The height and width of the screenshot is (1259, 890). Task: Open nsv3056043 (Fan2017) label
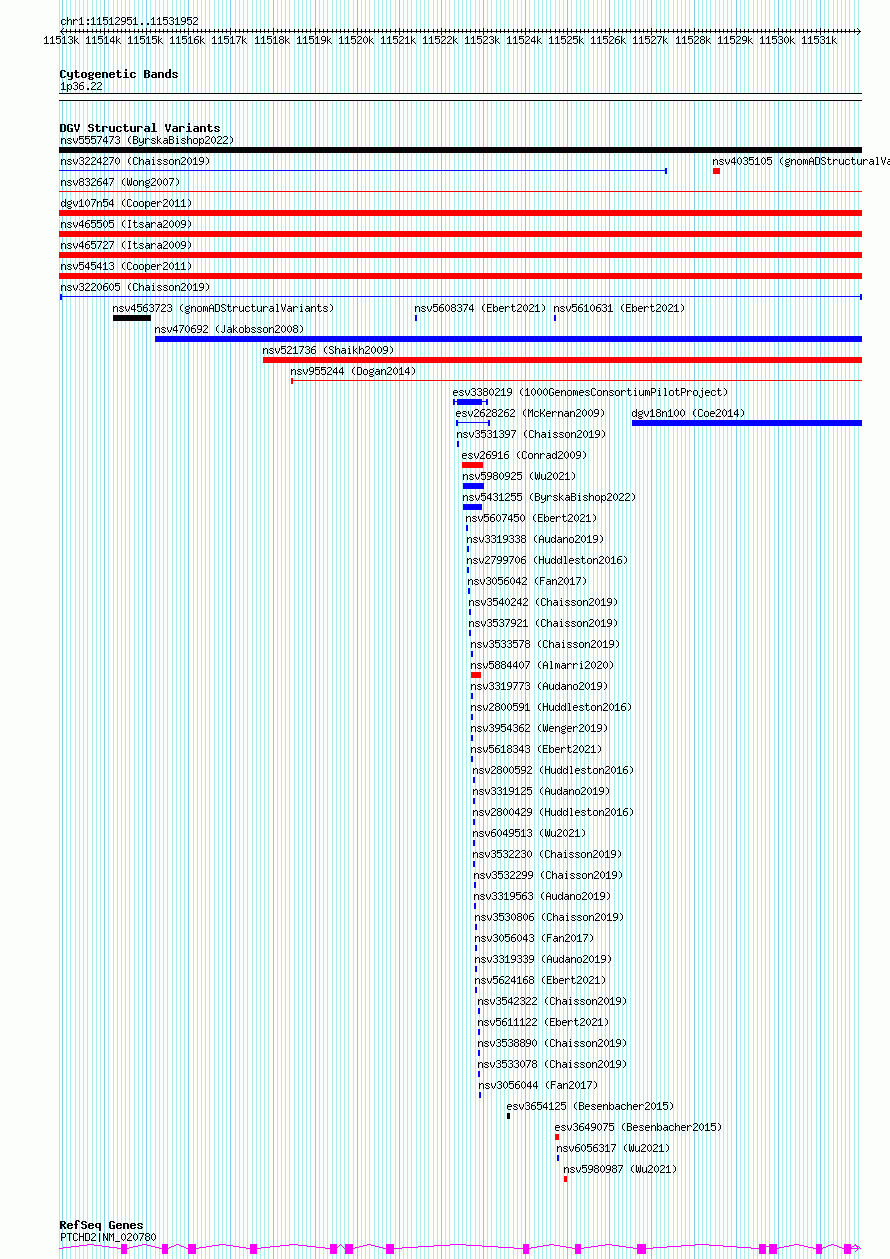click(534, 938)
